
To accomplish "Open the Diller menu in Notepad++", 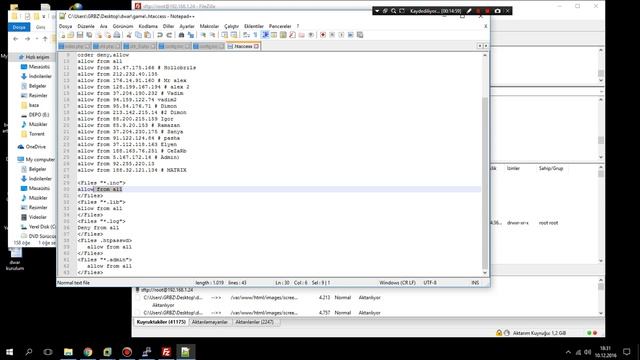I will [169, 26].
